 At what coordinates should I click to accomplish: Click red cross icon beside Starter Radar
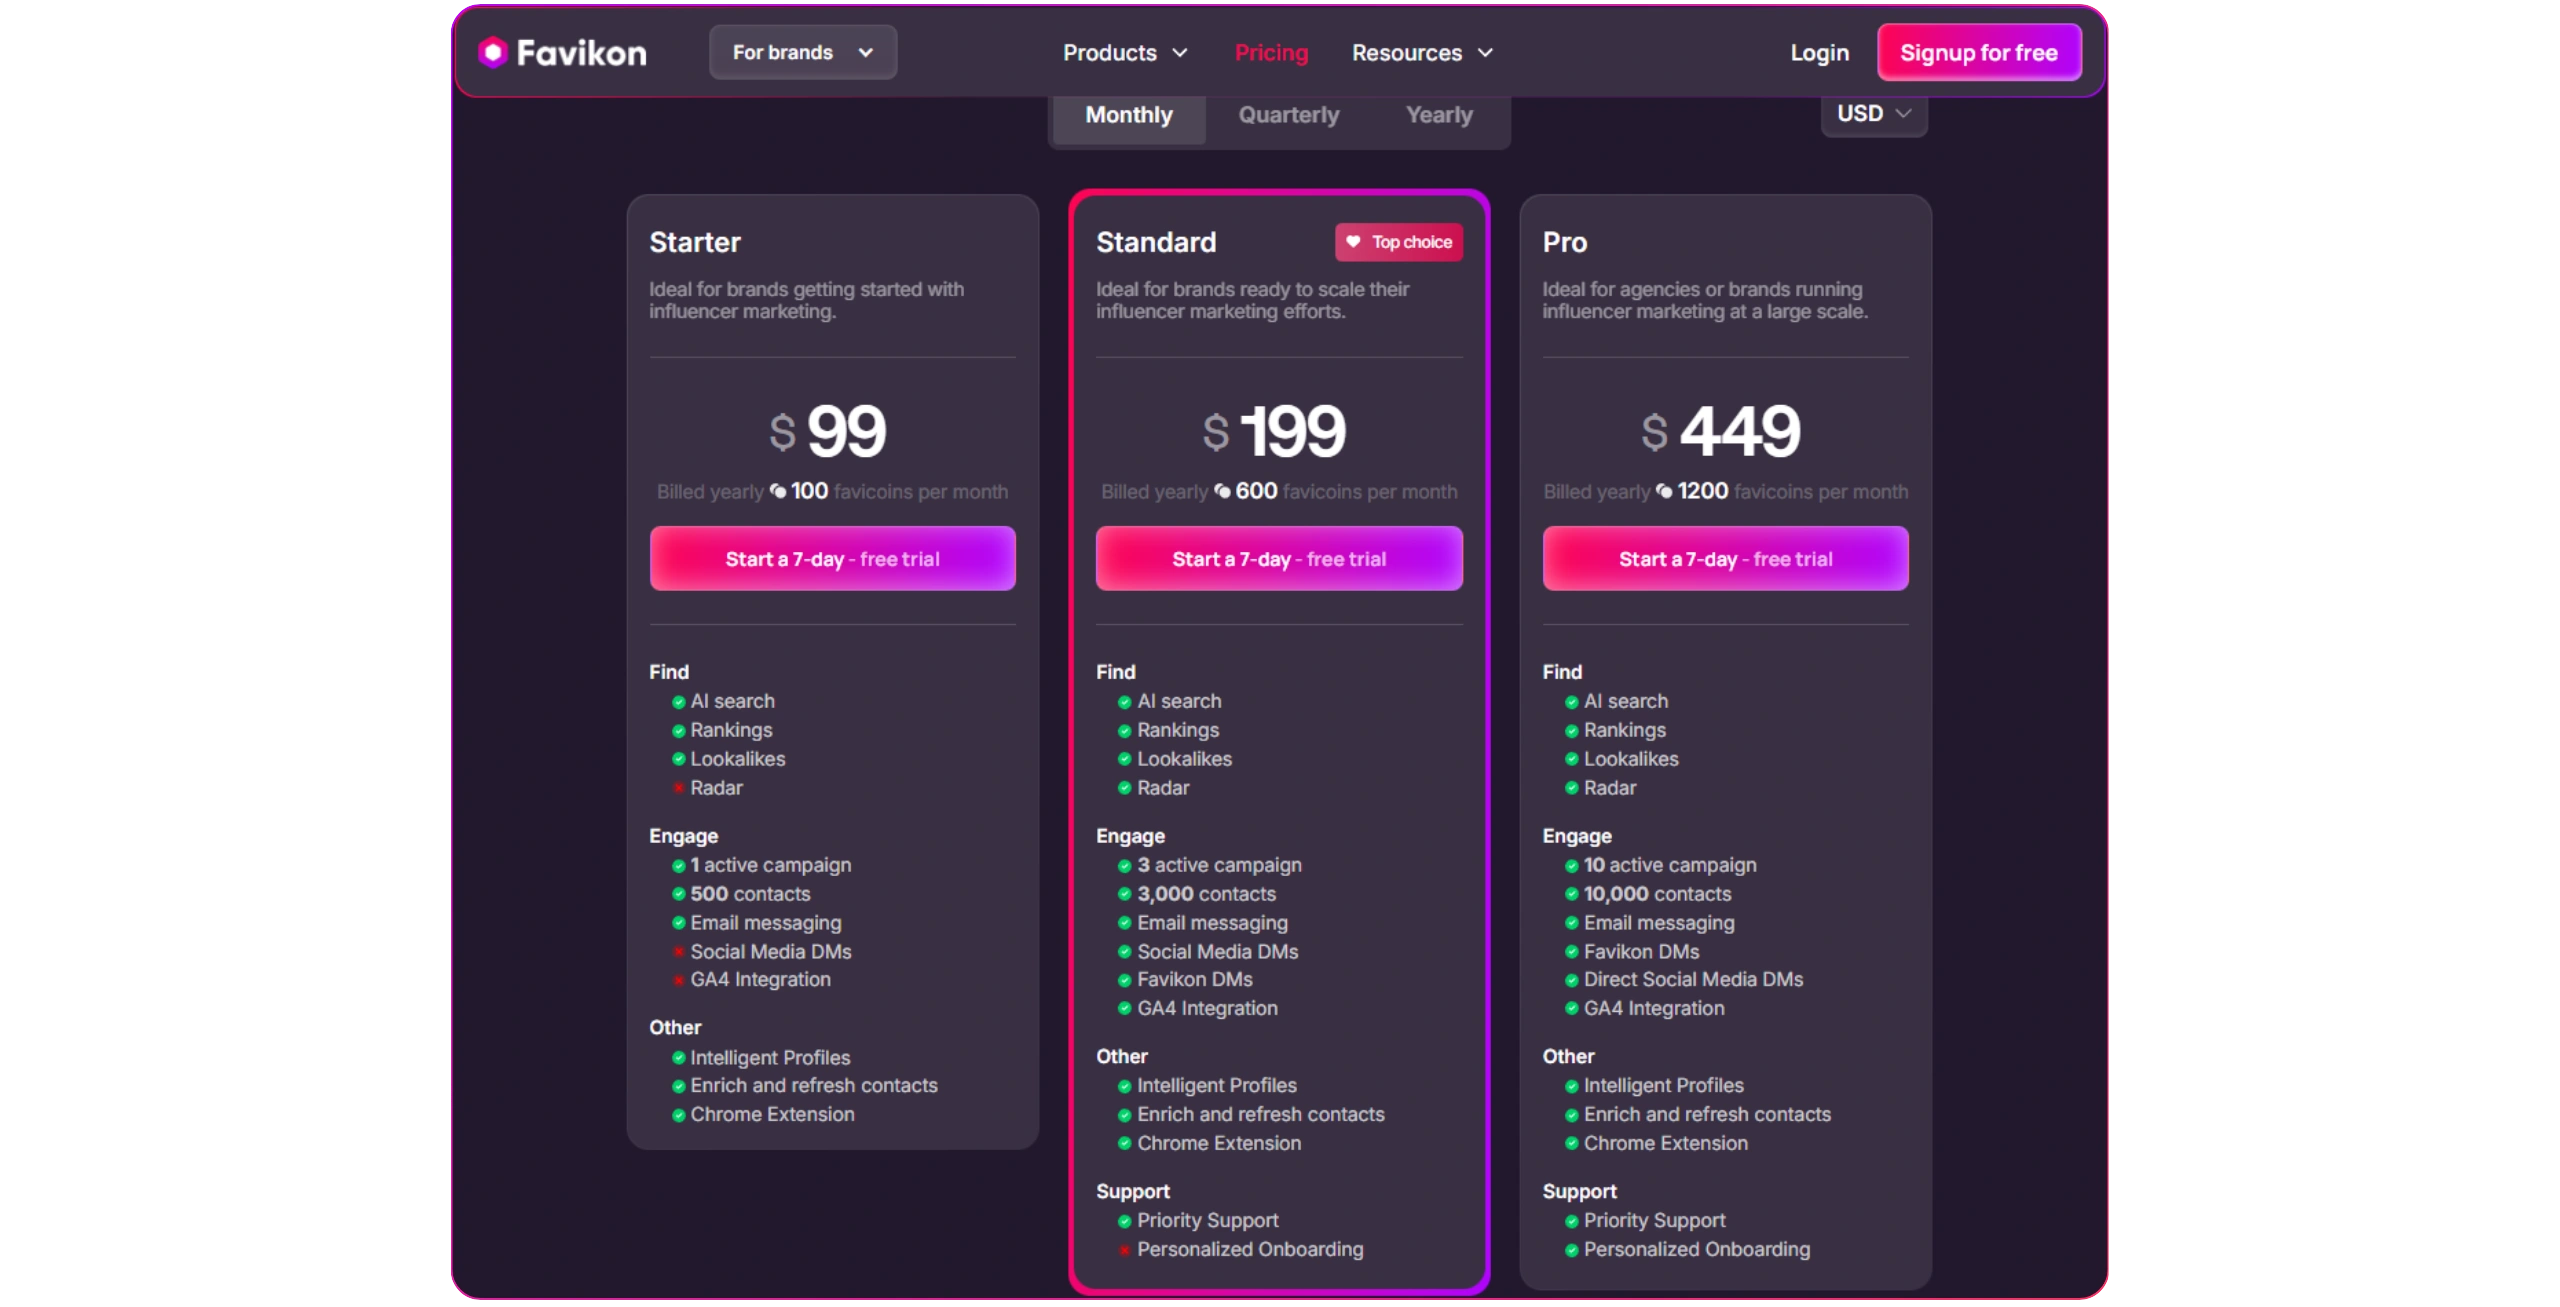pos(678,788)
